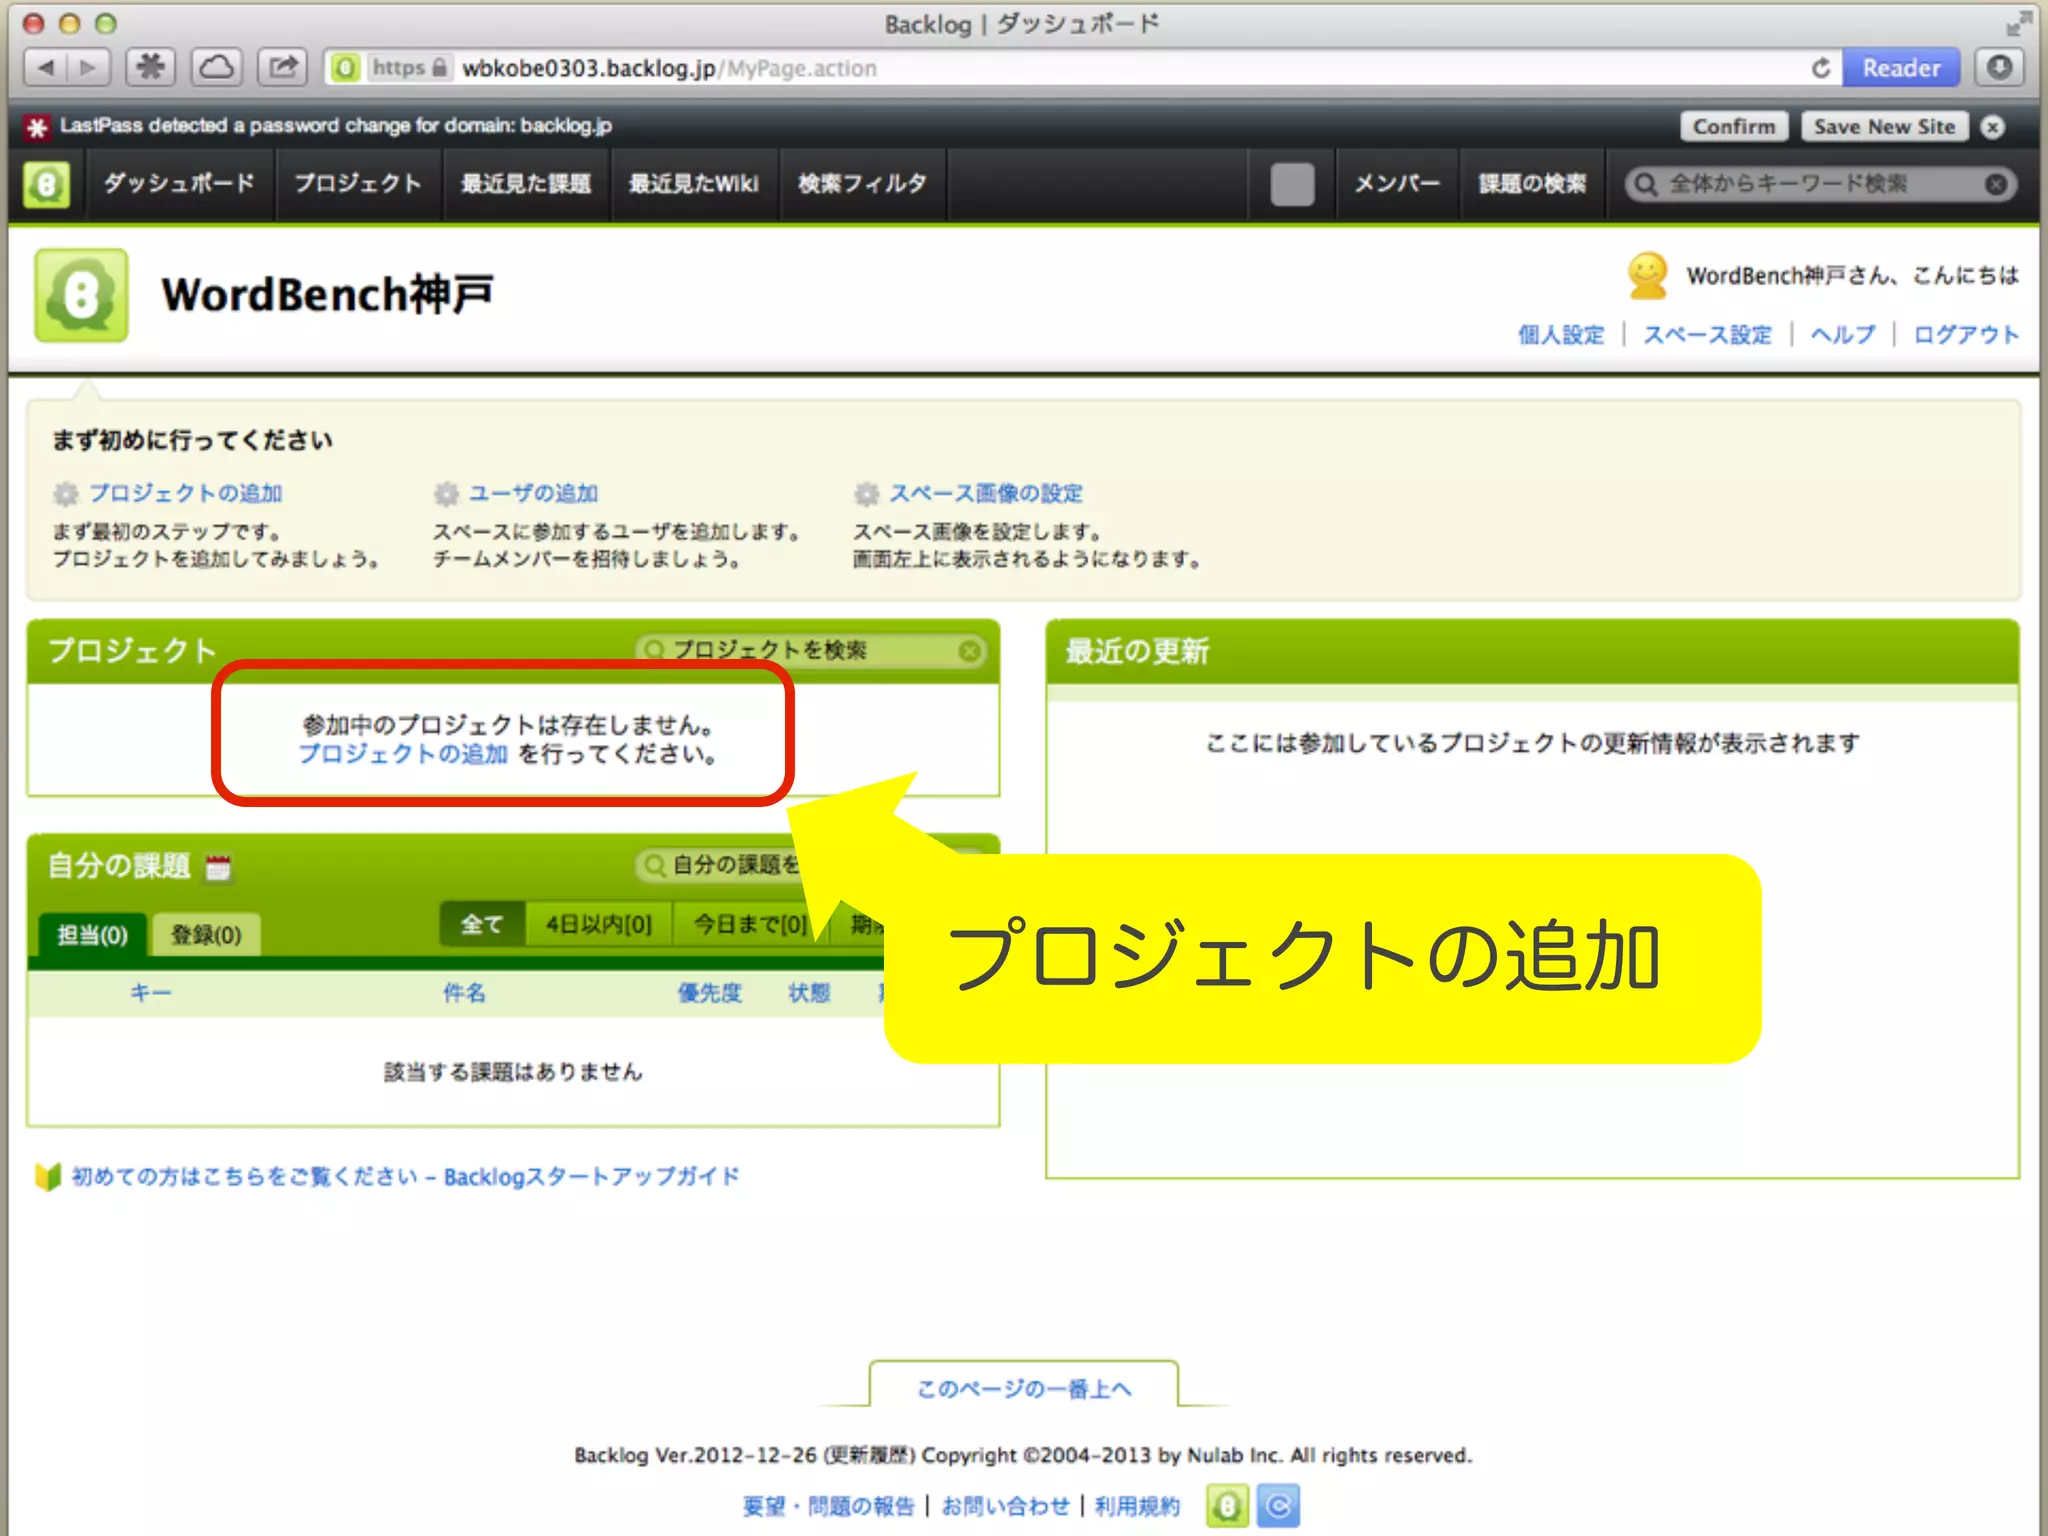Screen dimensions: 2048x1536
Task: Clear the global keyword search field
Action: 1996,184
